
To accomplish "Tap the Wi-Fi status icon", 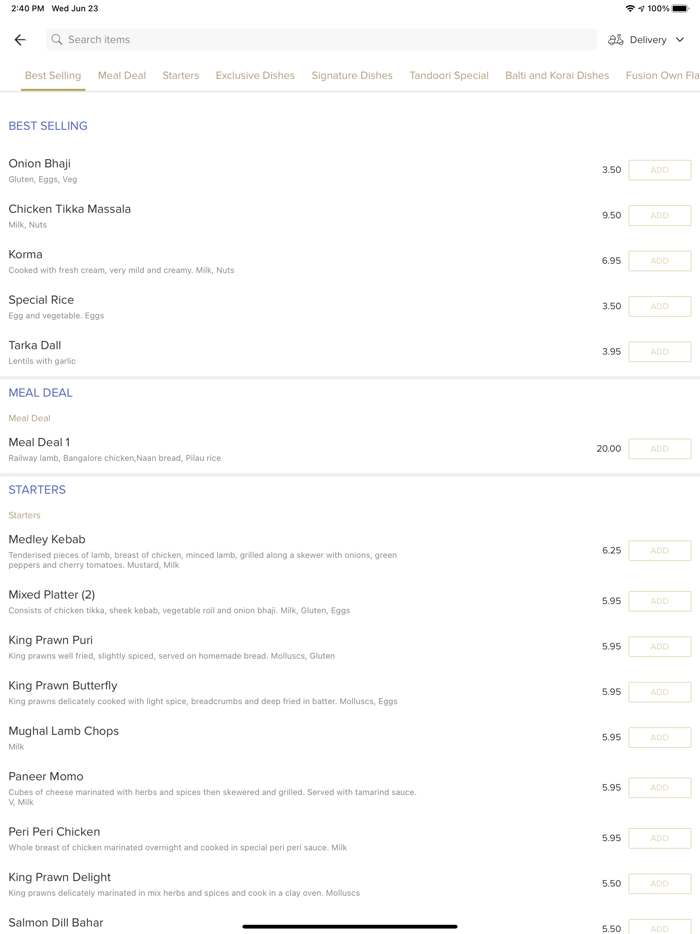I will (630, 8).
